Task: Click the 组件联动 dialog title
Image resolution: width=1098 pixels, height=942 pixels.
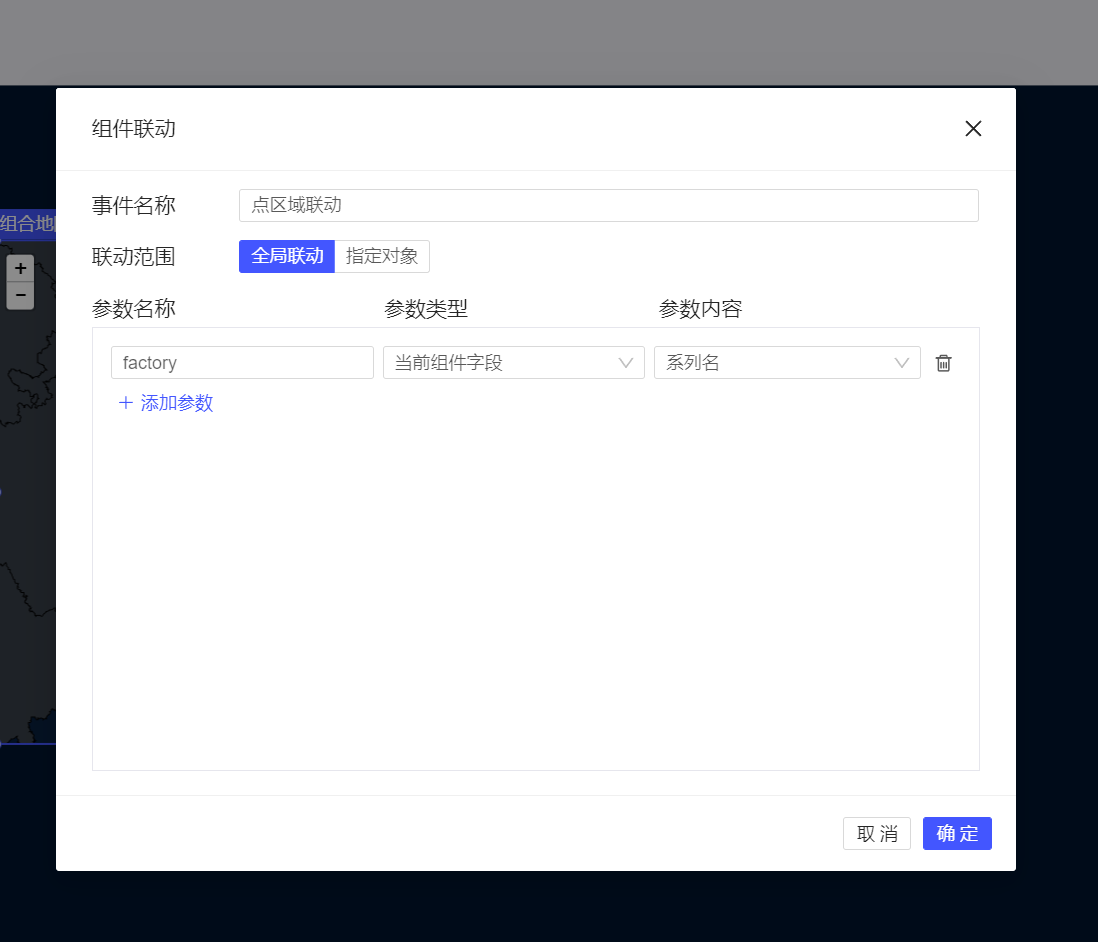Action: pos(134,129)
